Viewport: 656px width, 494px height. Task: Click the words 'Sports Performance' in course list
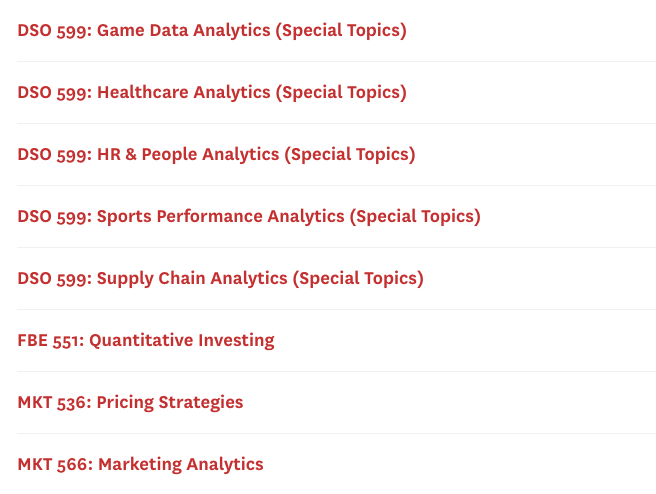[179, 216]
